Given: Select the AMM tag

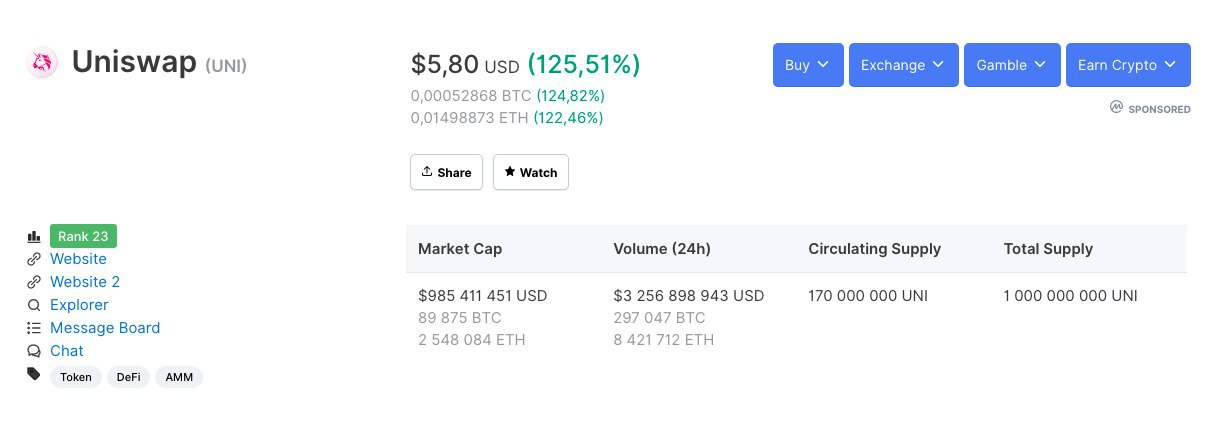Looking at the screenshot, I should (x=179, y=377).
